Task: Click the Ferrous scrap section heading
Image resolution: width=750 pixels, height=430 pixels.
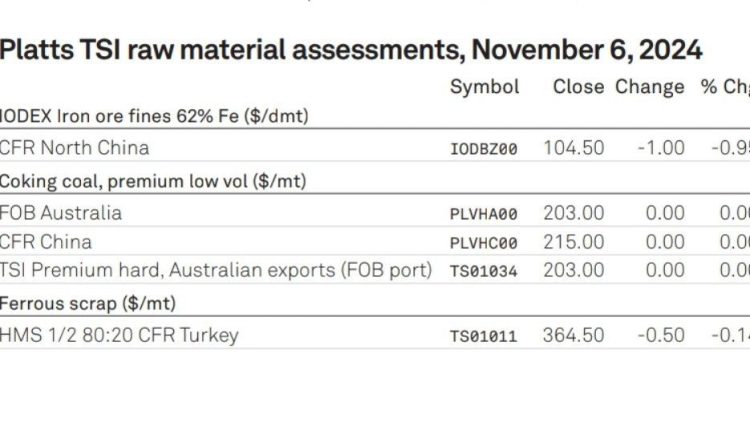Action: [x=88, y=304]
